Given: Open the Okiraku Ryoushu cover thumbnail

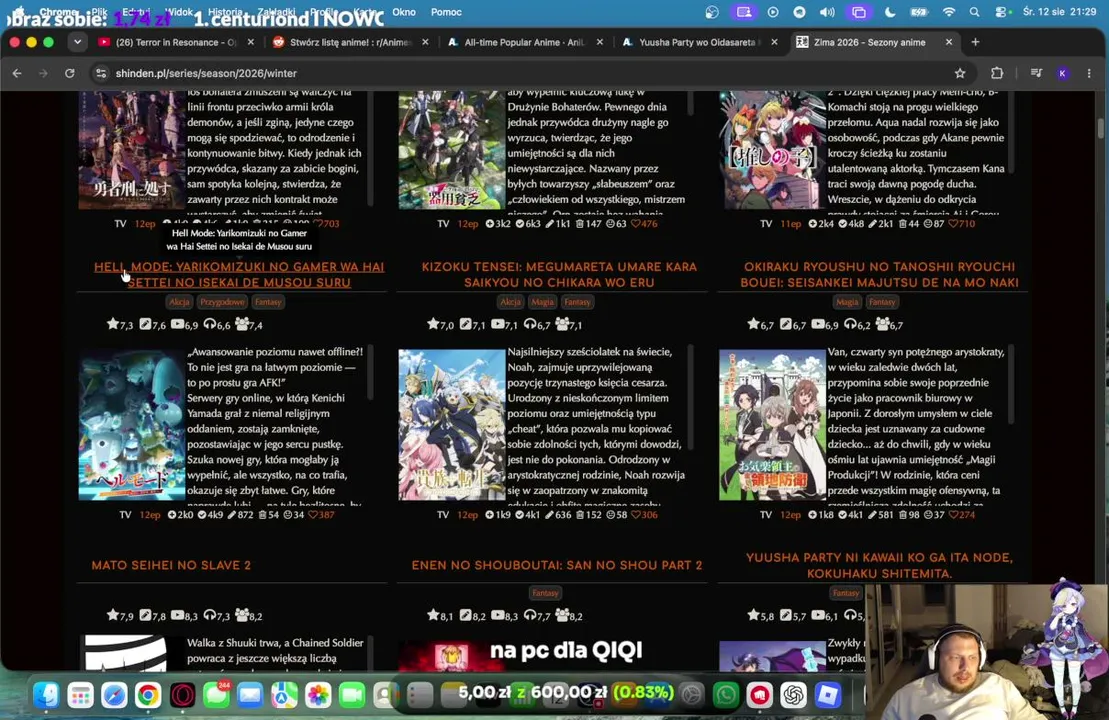Looking at the screenshot, I should point(772,424).
